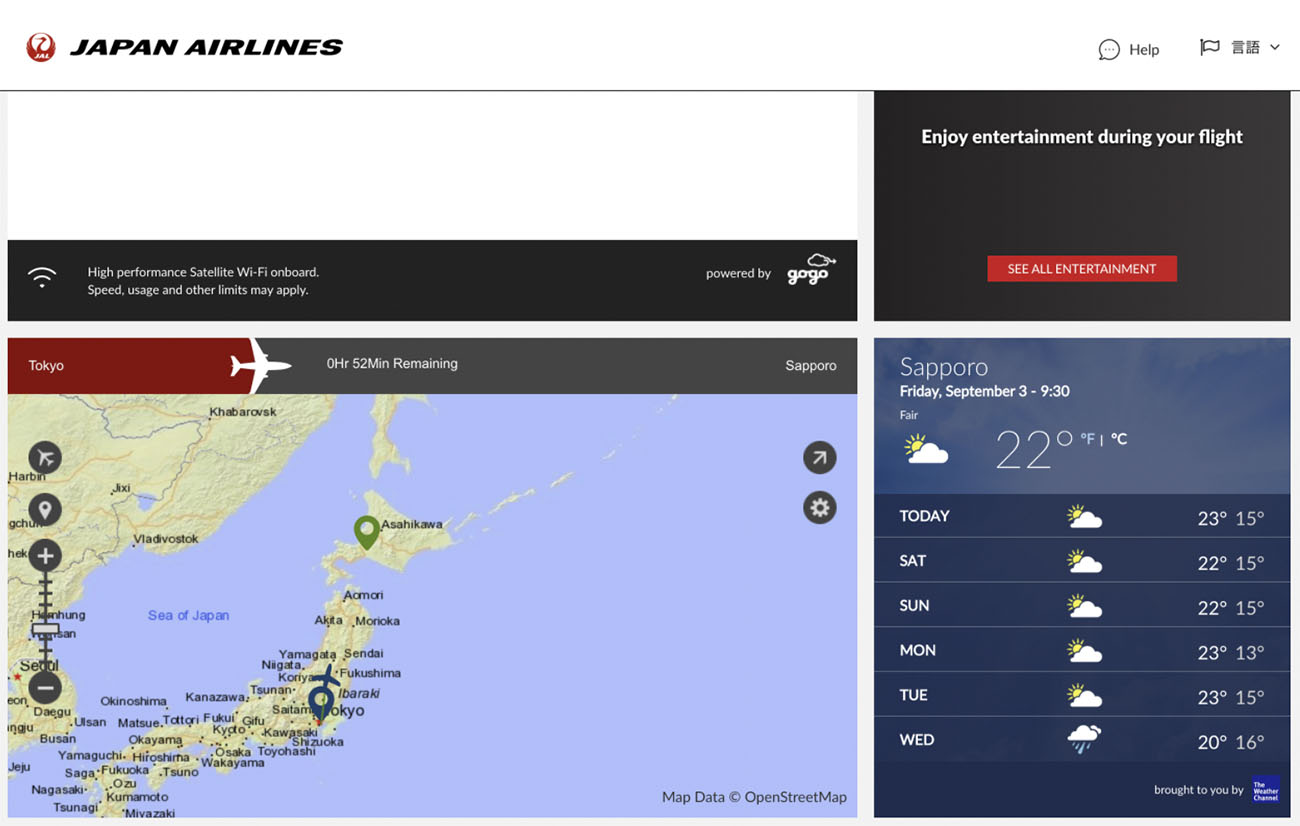Click the Sapporo weather city heading
Screen dimensions: 1300x826
point(944,366)
